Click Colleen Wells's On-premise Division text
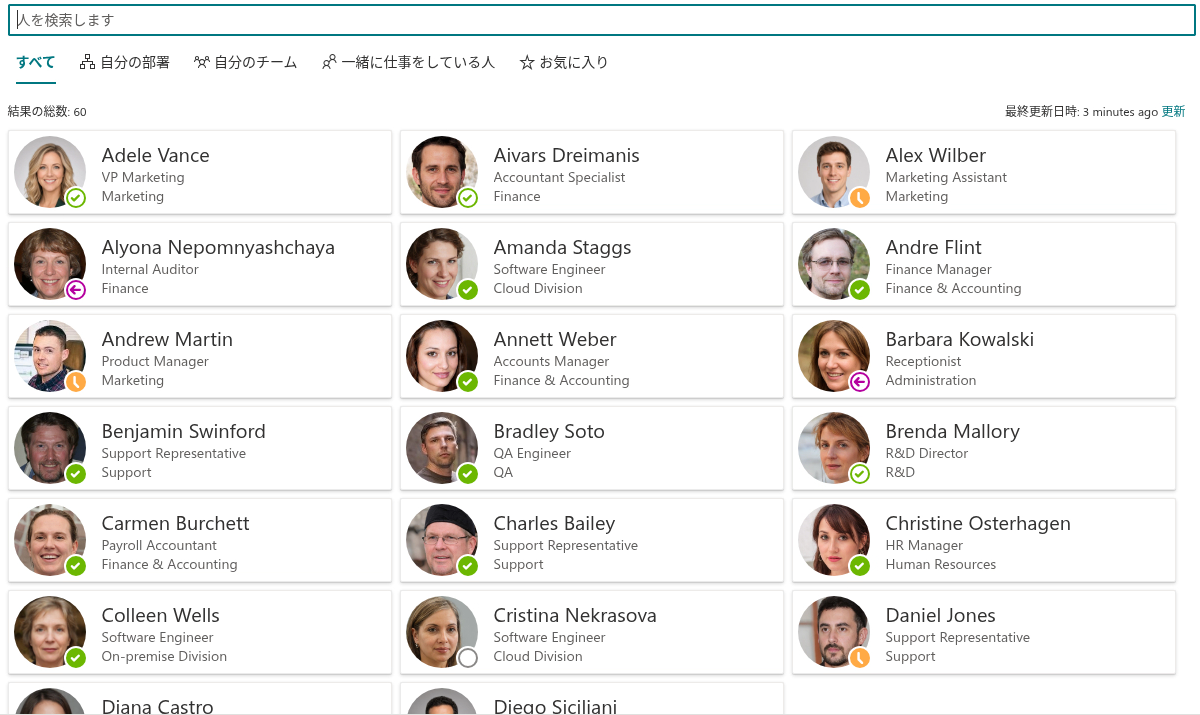 pos(164,656)
